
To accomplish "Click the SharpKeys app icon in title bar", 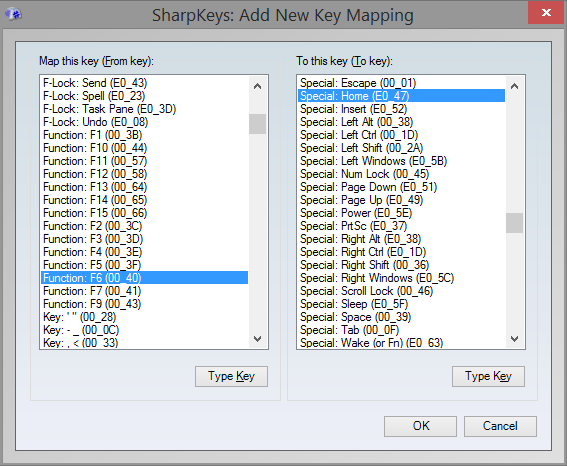I will [13, 14].
